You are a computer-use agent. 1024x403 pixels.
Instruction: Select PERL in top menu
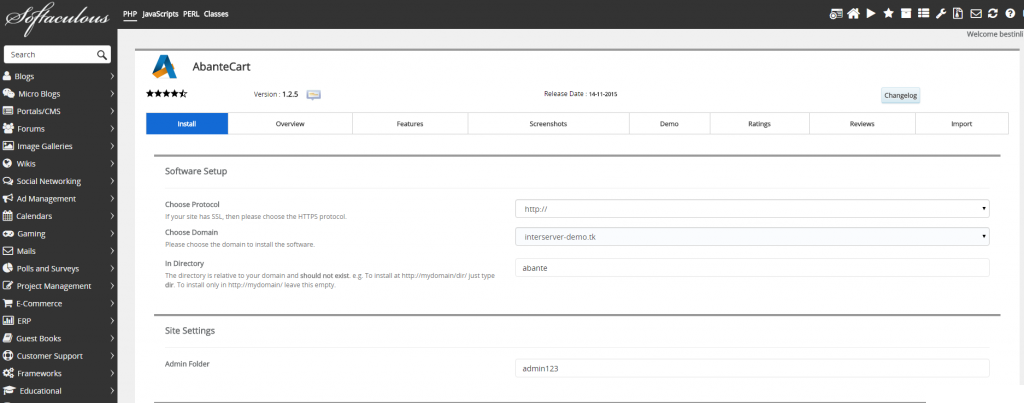coord(191,14)
